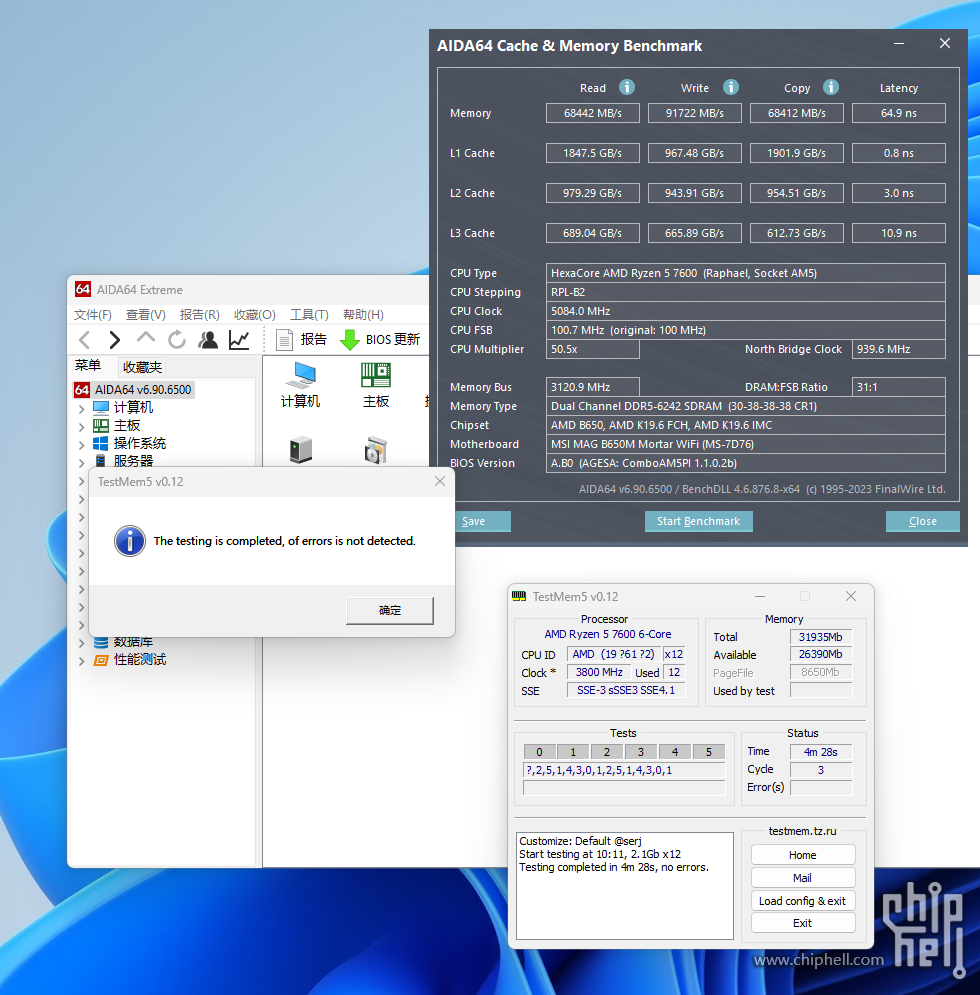Open the user icon in the AIDA64 toolbar
The width and height of the screenshot is (980, 995).
(x=208, y=339)
